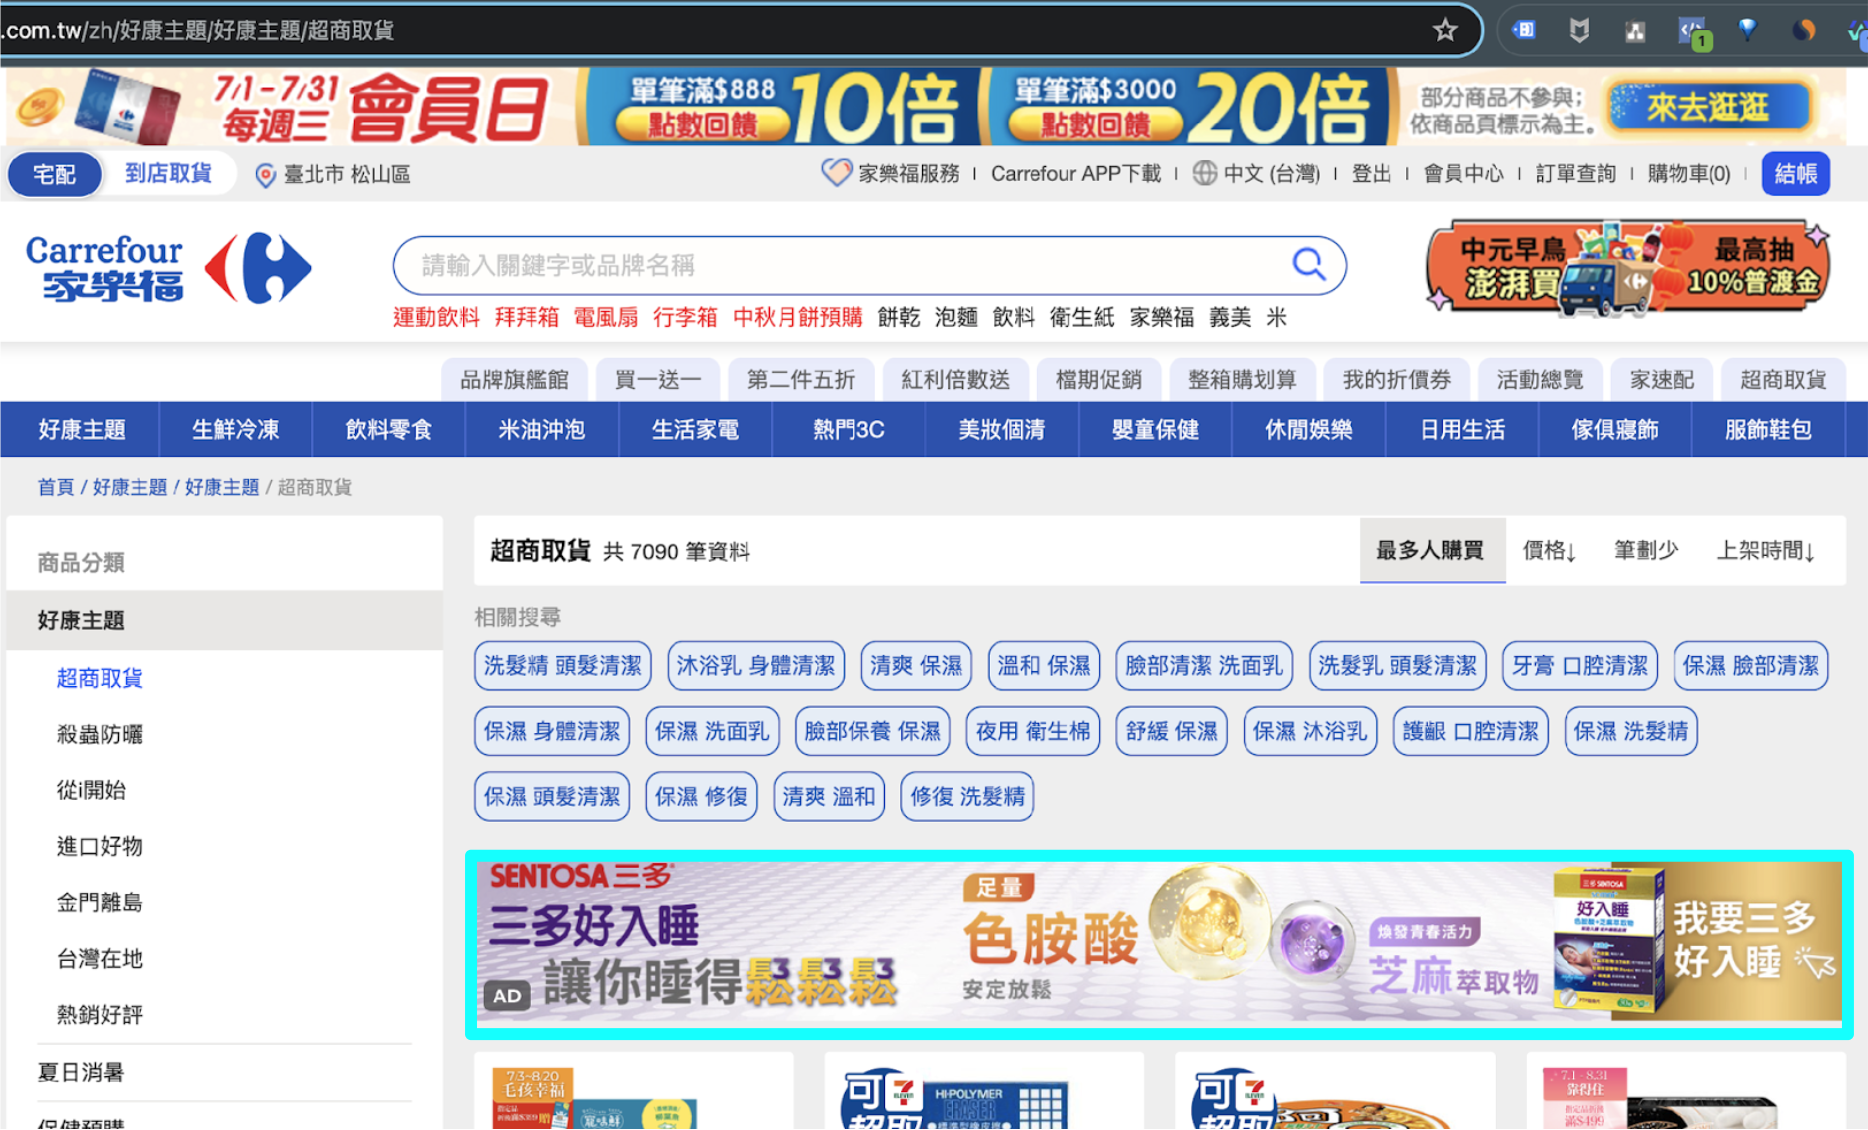Click the 結帳 checkout button
The image size is (1868, 1130).
(1795, 174)
